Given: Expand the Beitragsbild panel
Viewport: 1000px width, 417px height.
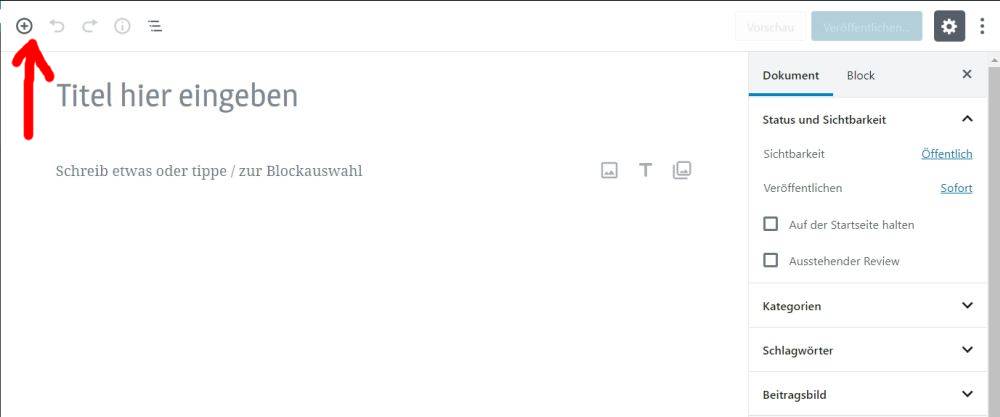Looking at the screenshot, I should pyautogui.click(x=966, y=394).
